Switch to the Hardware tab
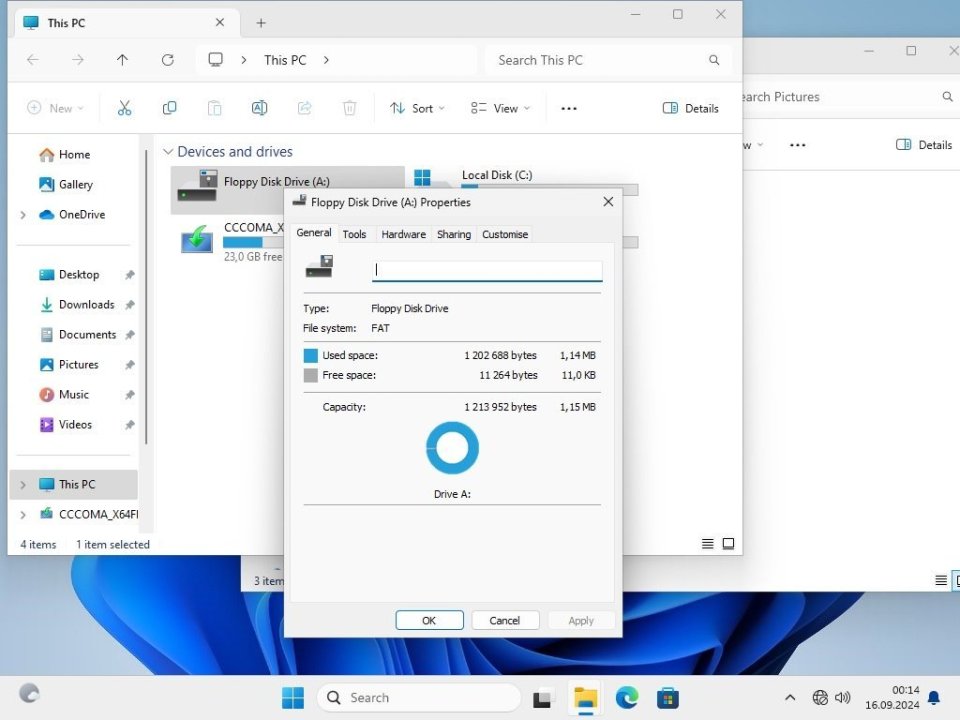The width and height of the screenshot is (960, 720). [403, 234]
